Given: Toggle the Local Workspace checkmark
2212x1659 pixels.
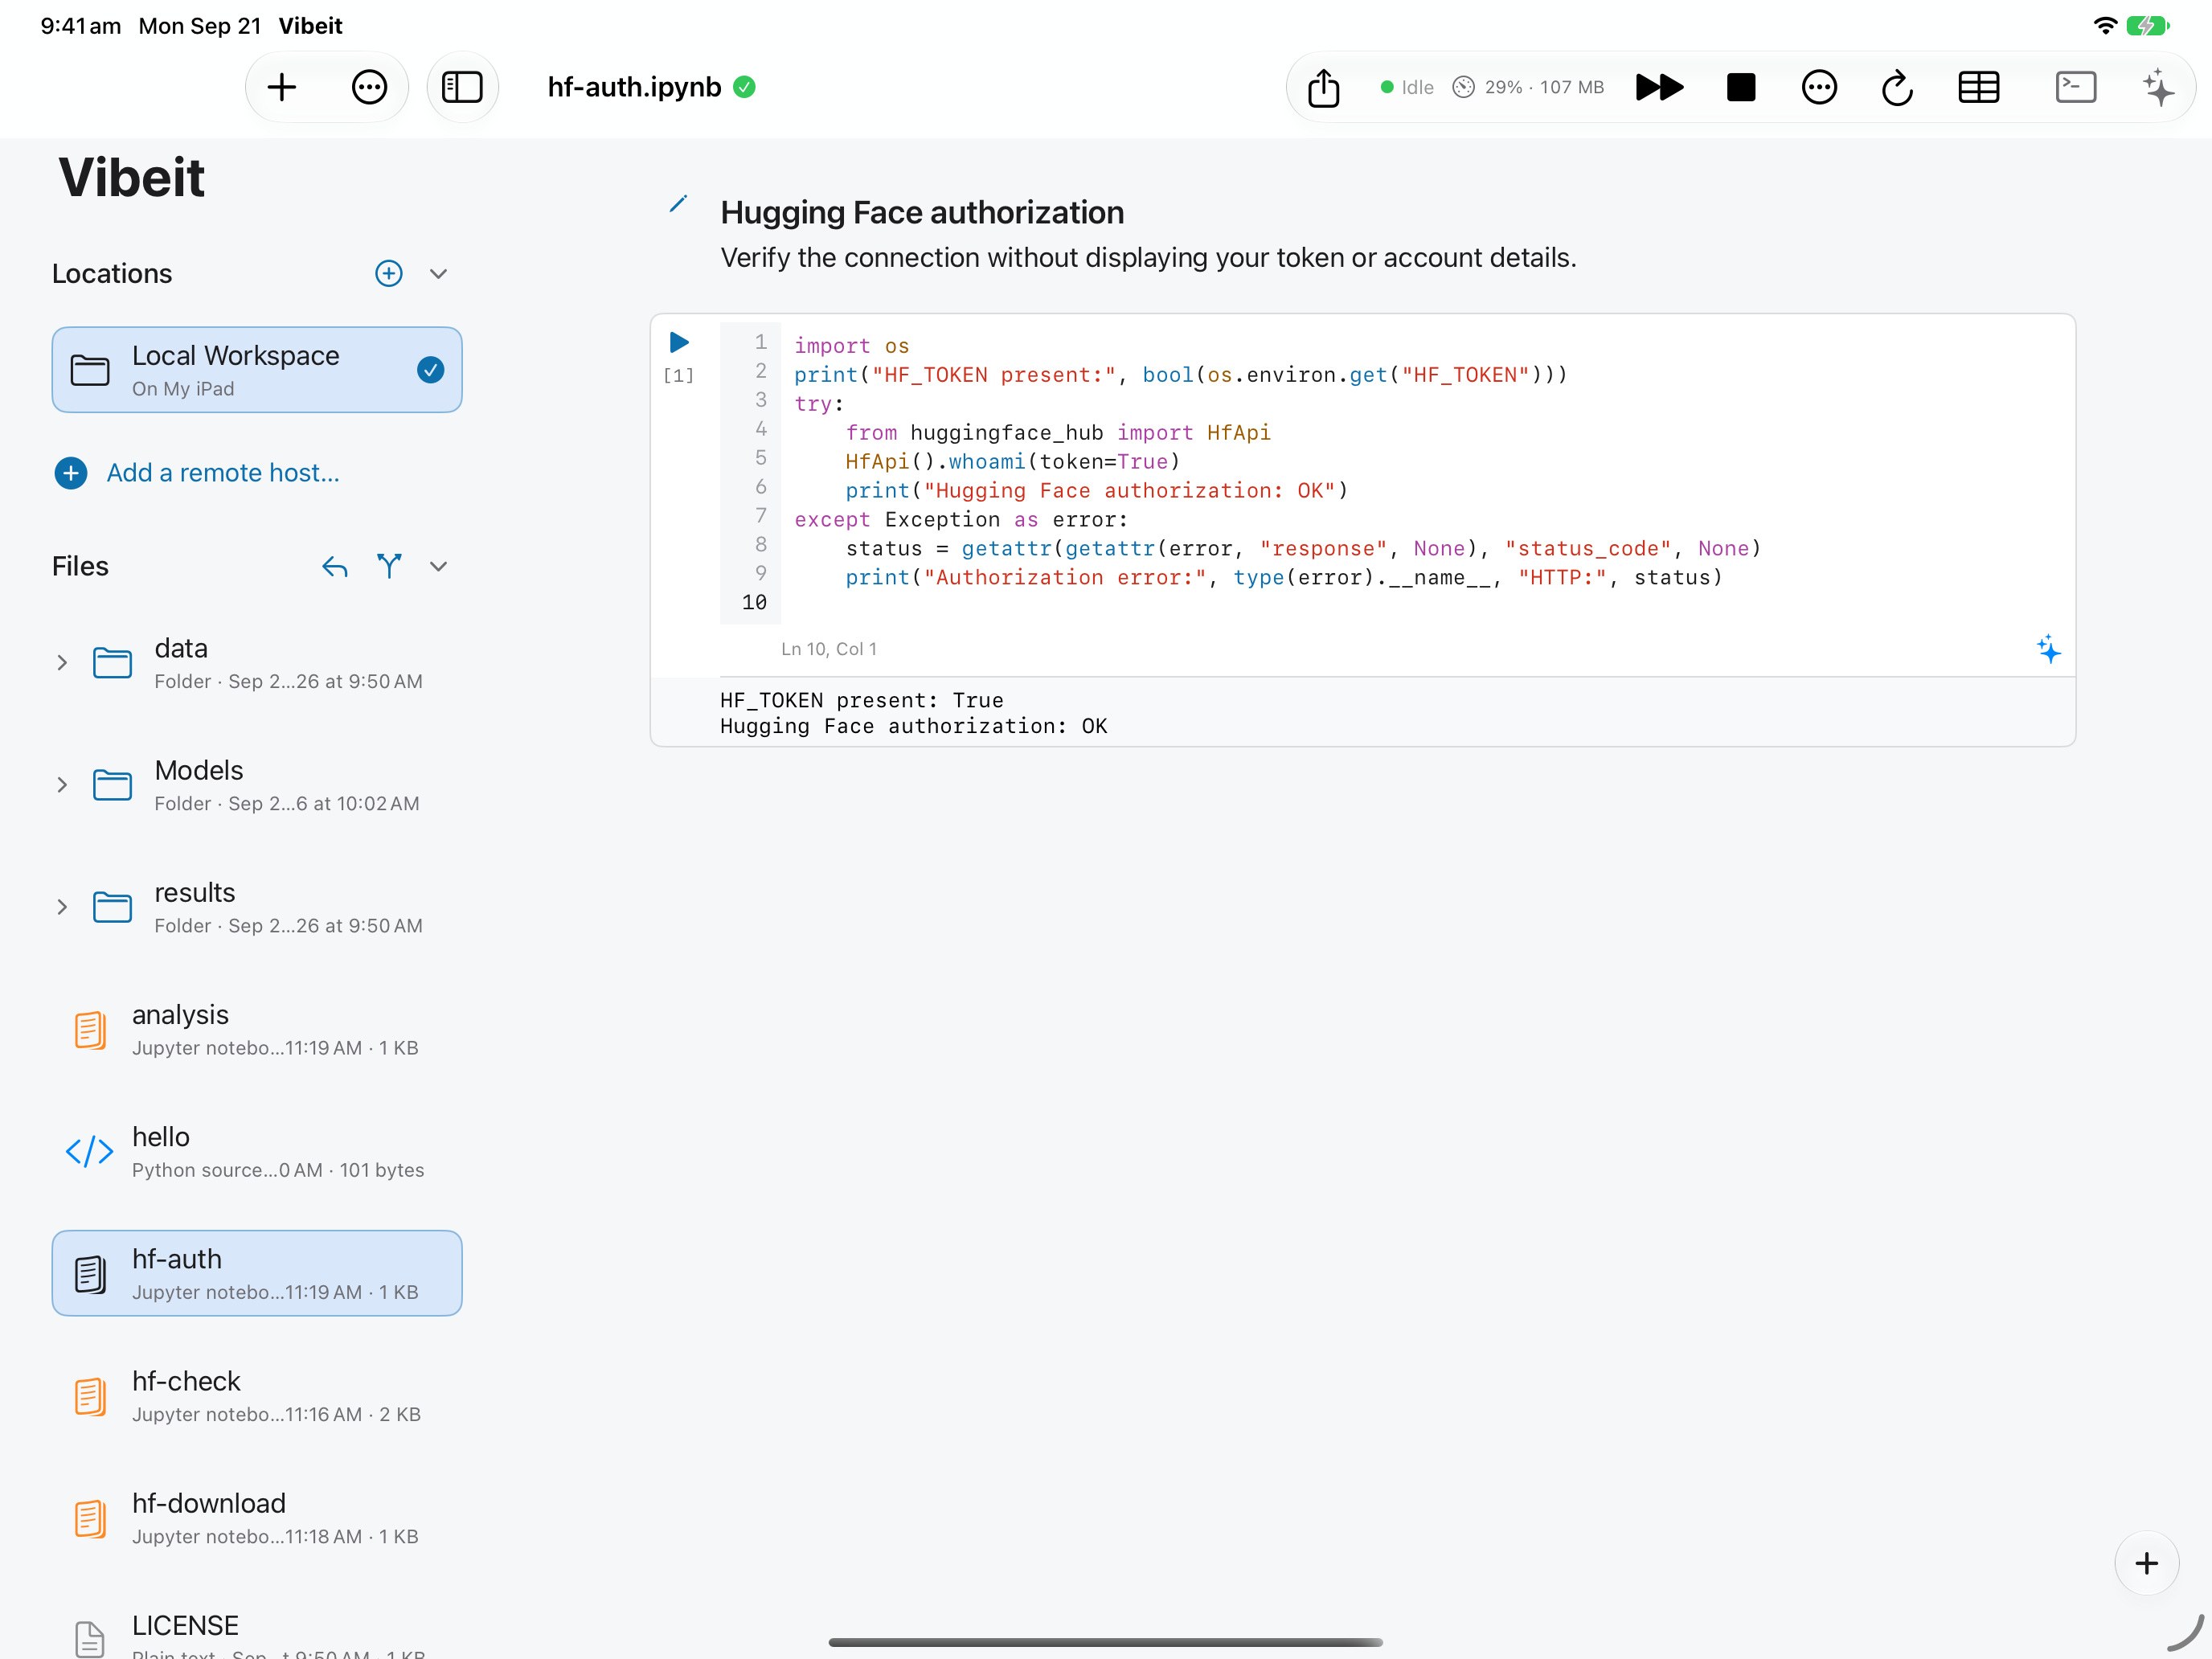Looking at the screenshot, I should click(x=430, y=370).
